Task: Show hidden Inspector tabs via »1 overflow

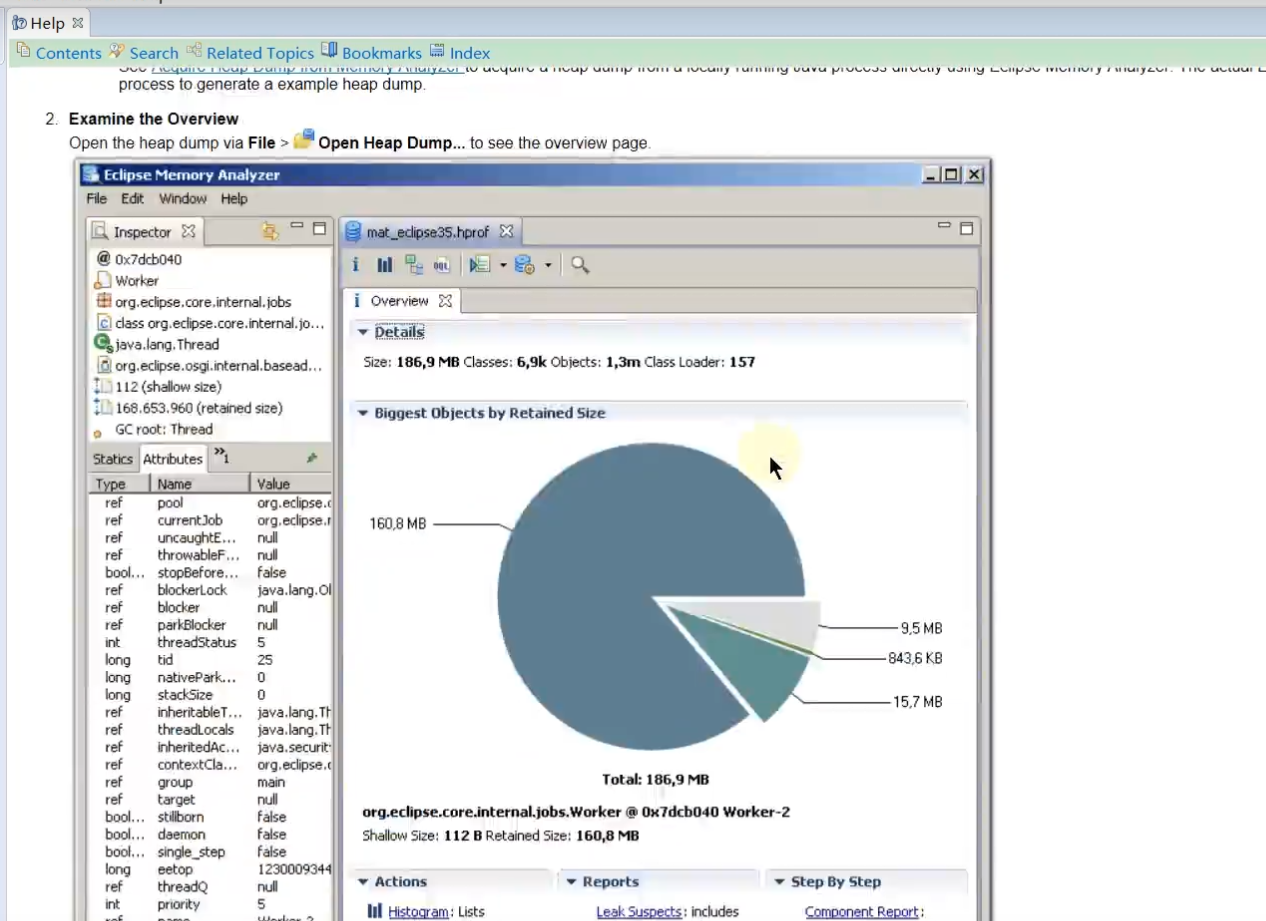Action: click(221, 457)
